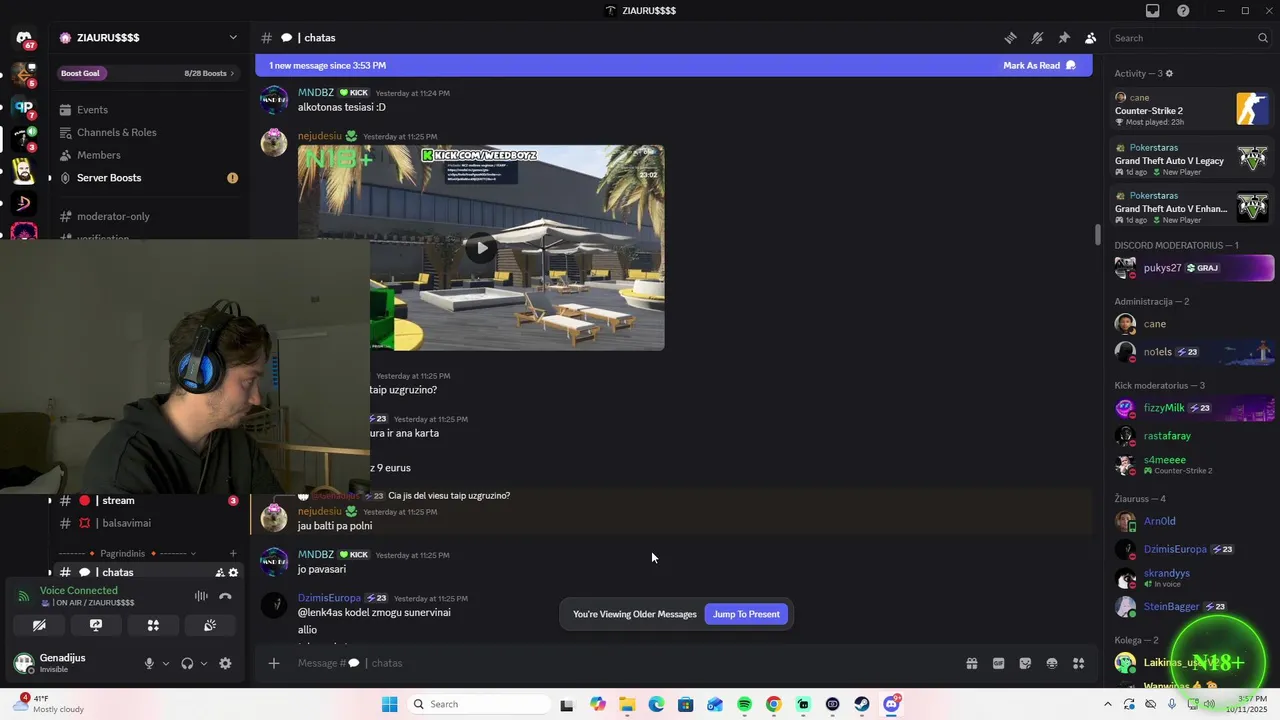Go to moderator-only channel
Viewport: 1280px width, 720px height.
147,216
